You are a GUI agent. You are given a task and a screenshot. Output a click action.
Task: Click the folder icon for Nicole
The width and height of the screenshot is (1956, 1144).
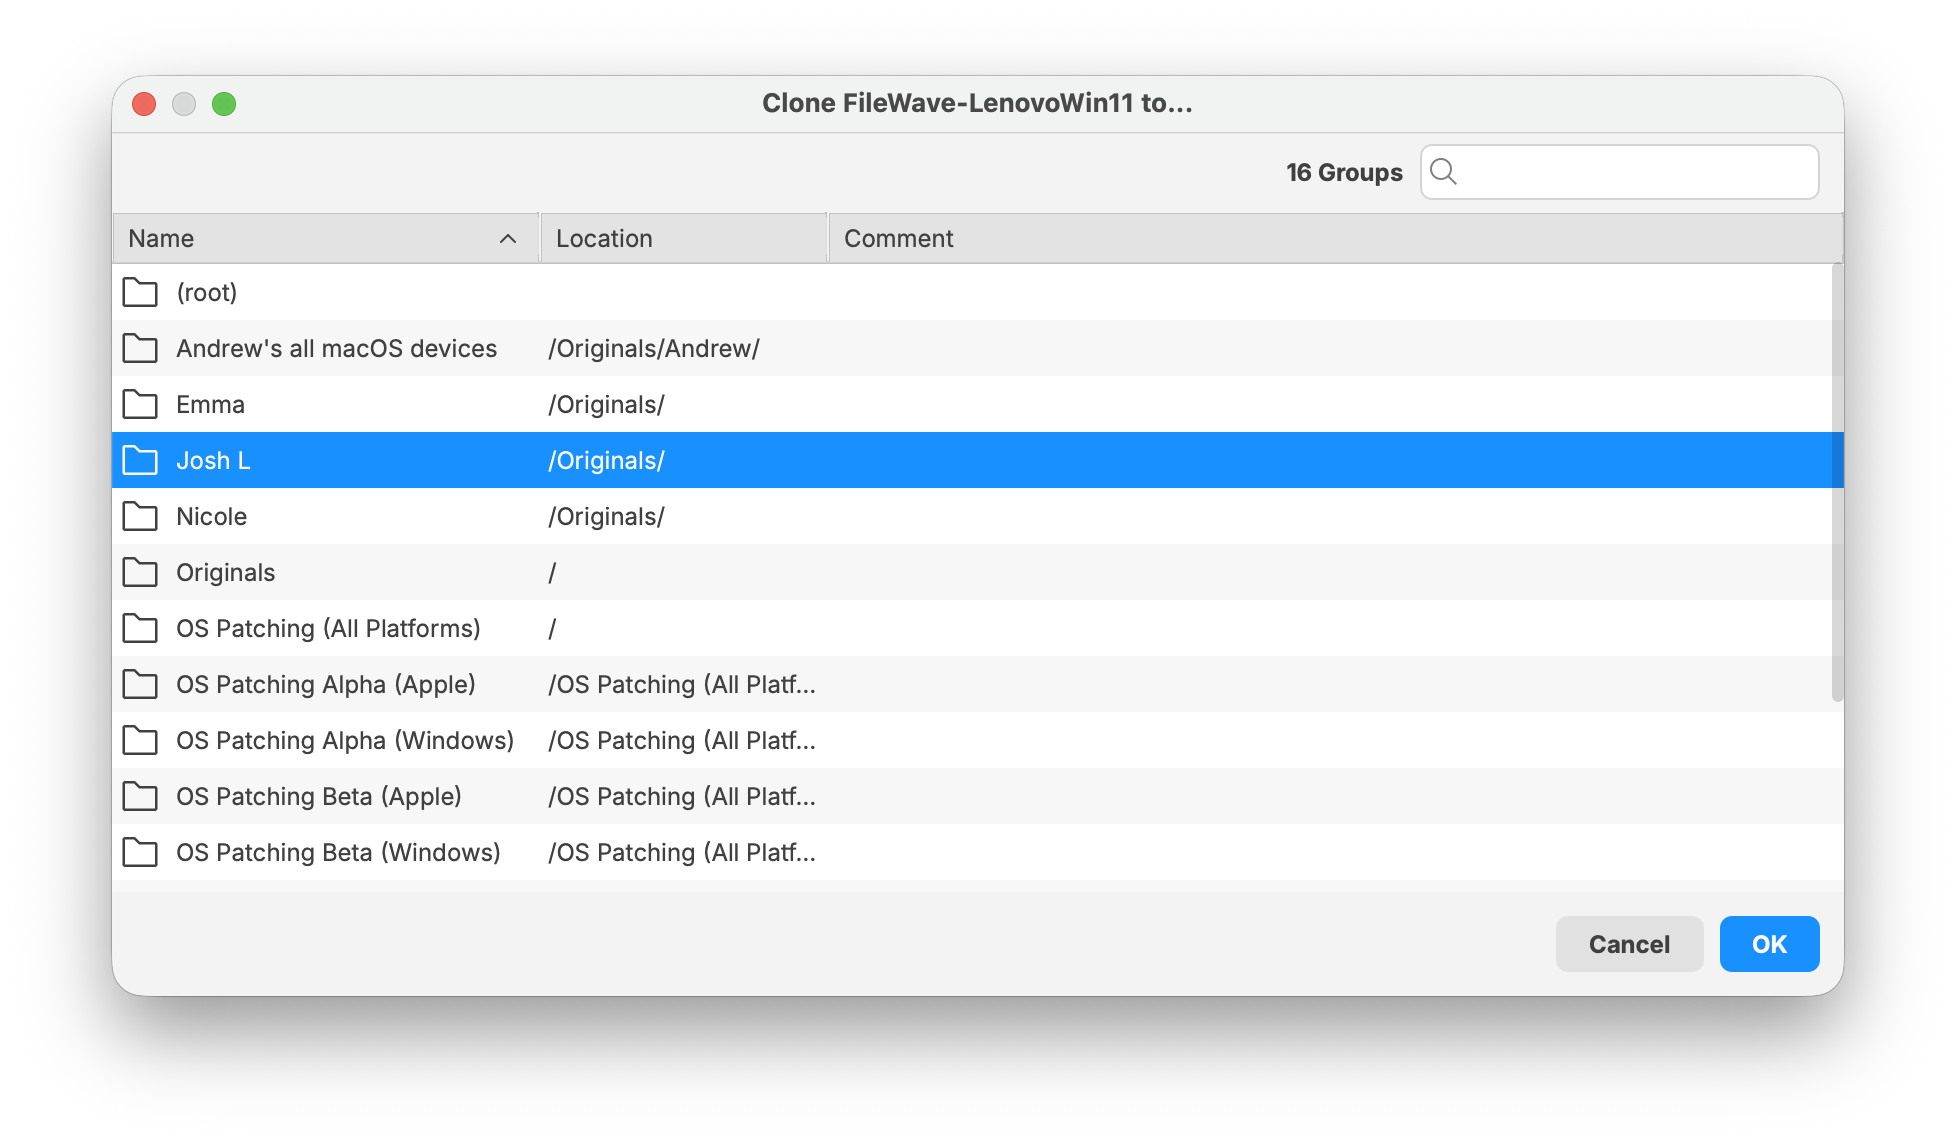(140, 516)
